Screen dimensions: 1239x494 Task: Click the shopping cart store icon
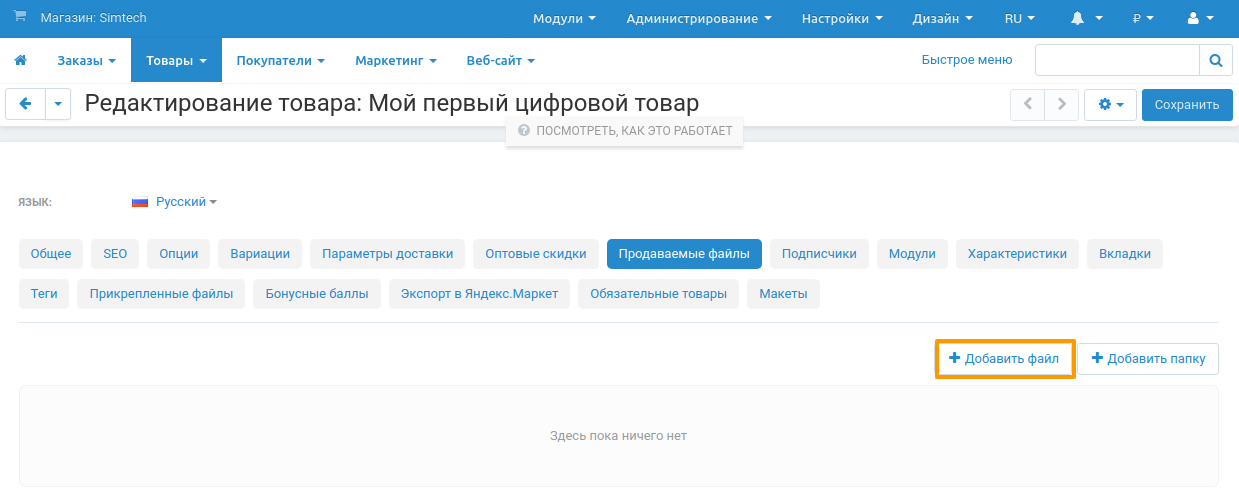coord(20,18)
